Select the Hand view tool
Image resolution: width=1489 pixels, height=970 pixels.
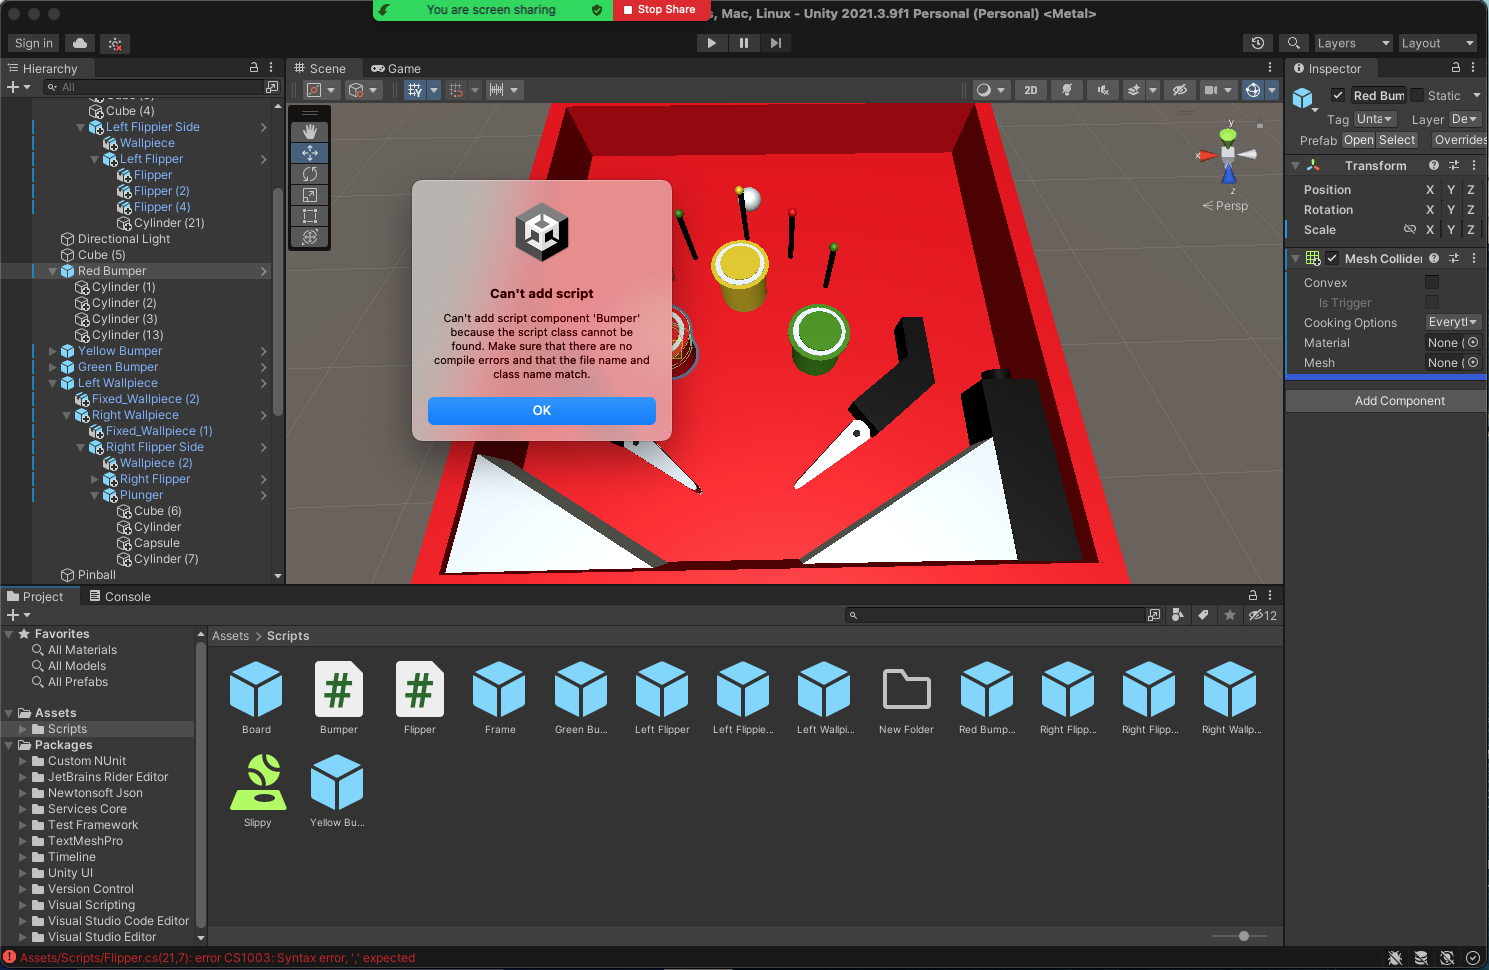310,132
